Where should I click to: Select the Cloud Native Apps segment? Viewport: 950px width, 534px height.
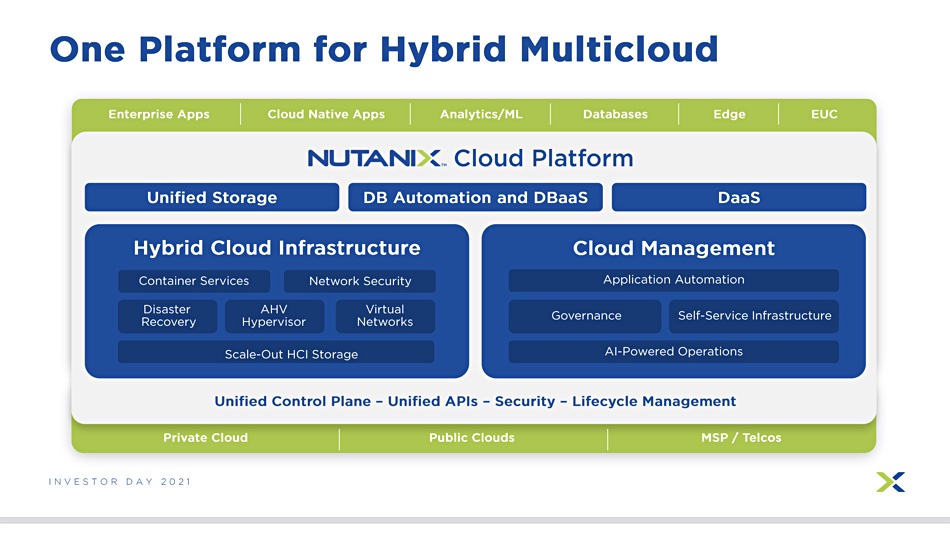326,114
